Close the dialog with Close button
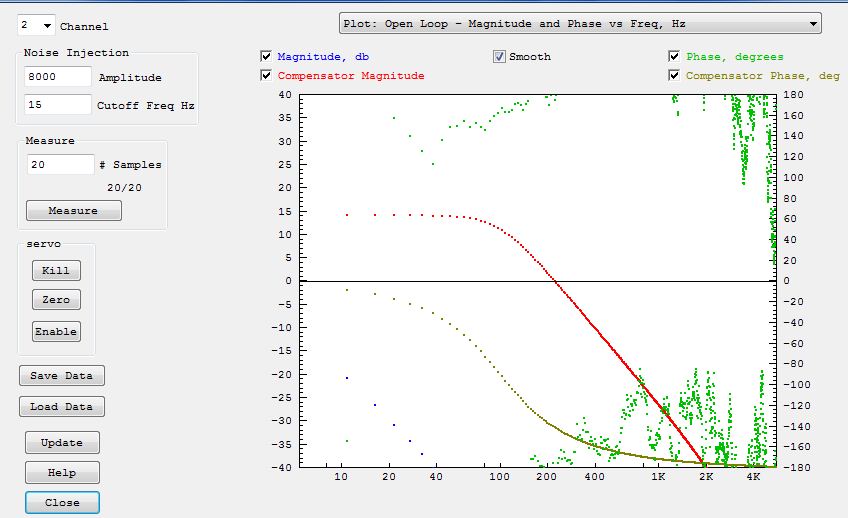This screenshot has width=848, height=518. (62, 502)
